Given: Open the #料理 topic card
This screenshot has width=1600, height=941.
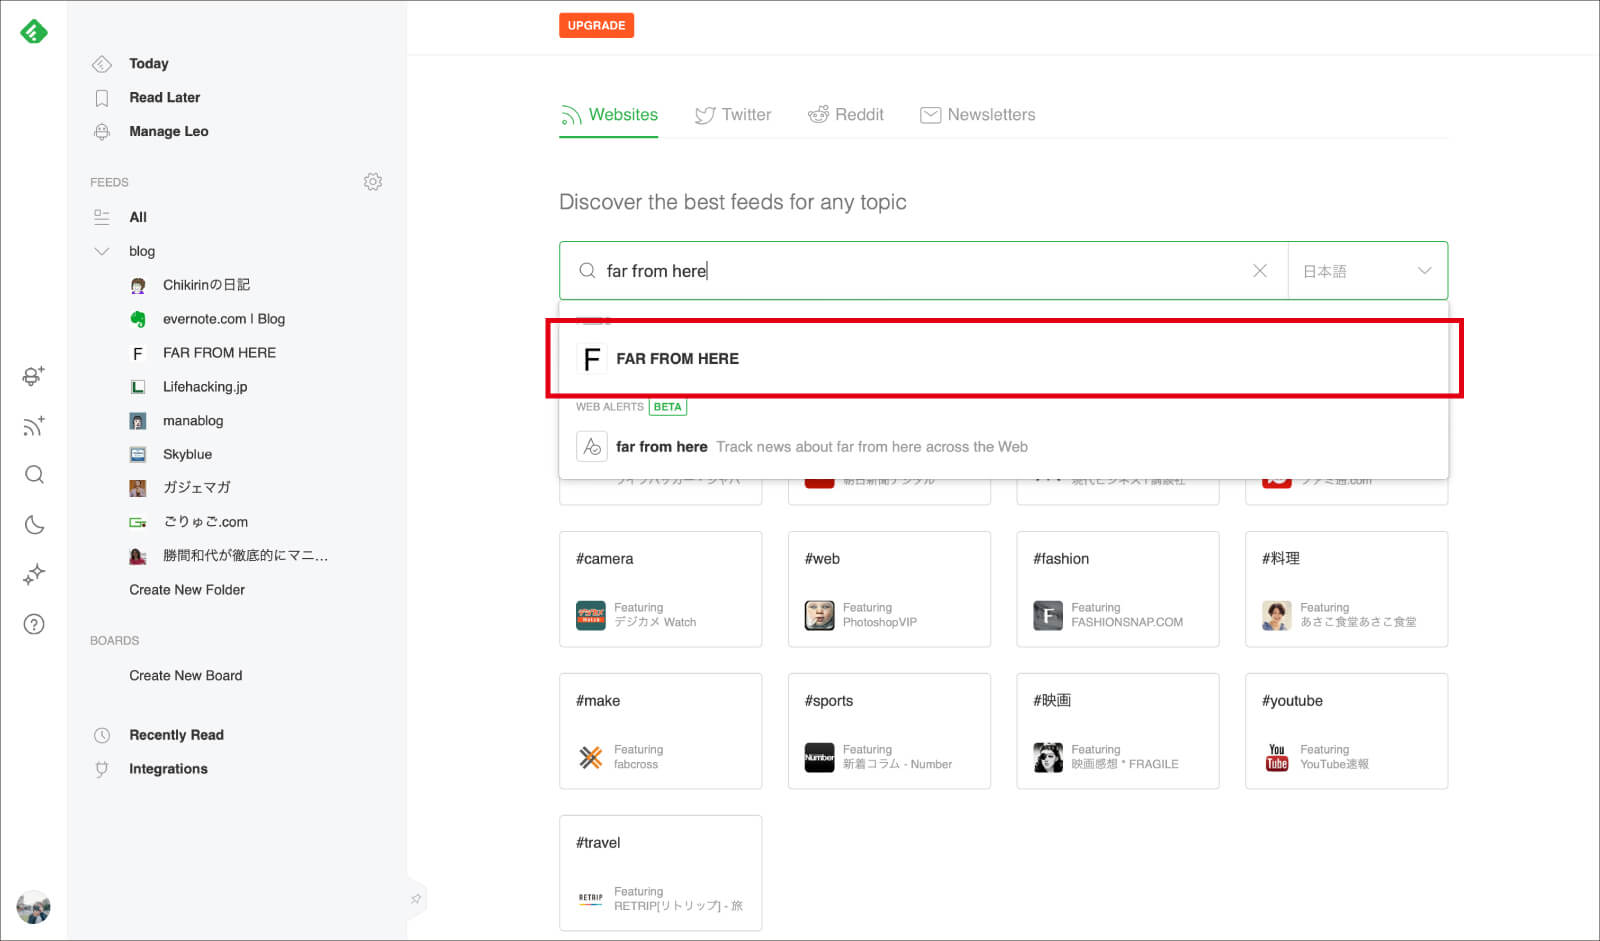Looking at the screenshot, I should (x=1347, y=589).
